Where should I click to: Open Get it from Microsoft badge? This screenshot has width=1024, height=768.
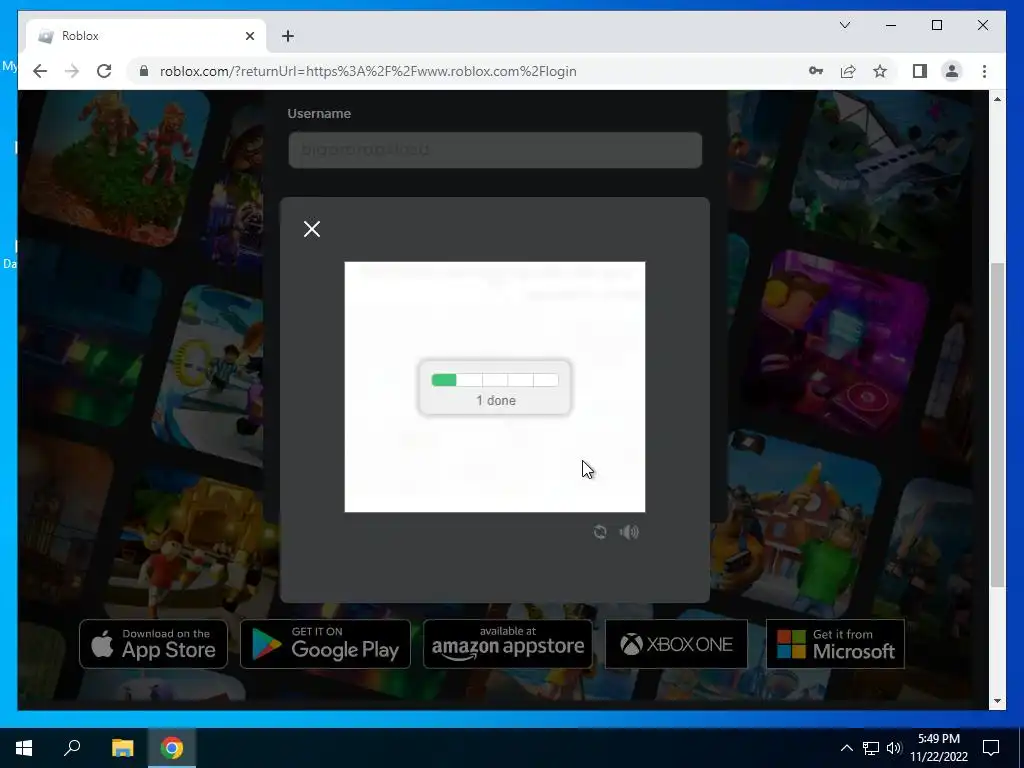835,644
